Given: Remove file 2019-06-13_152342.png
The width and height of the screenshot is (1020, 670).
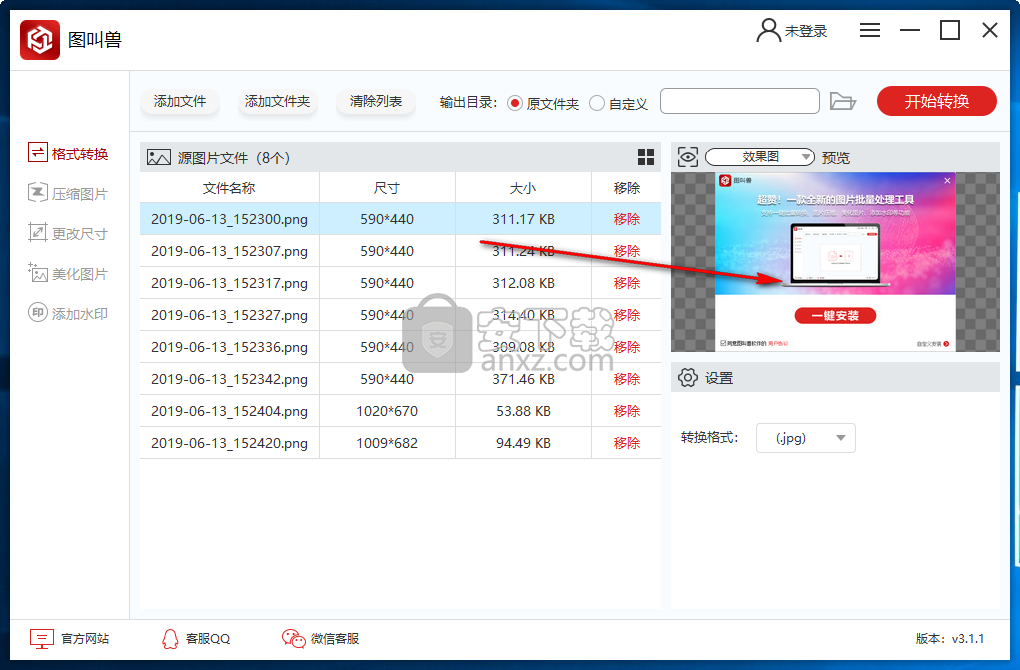Looking at the screenshot, I should click(626, 379).
